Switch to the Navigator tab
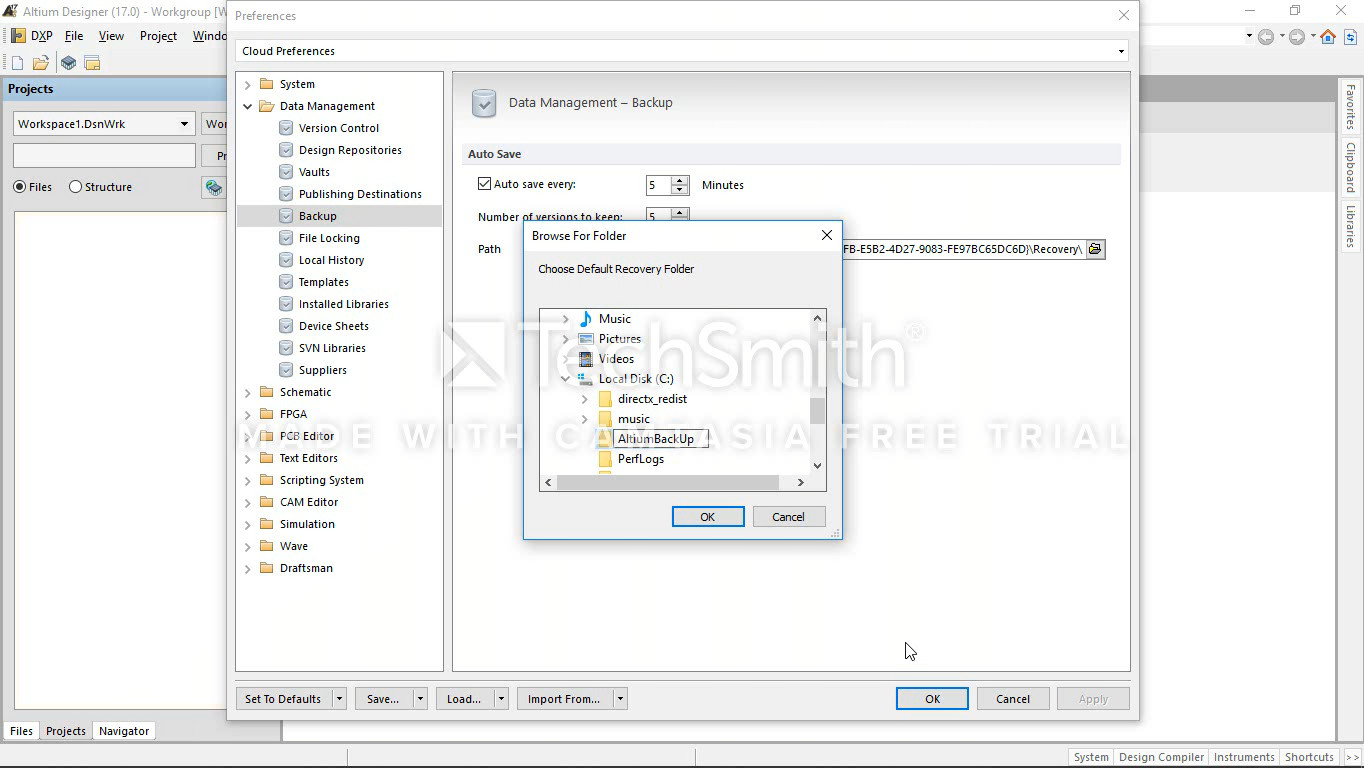This screenshot has height=768, width=1364. tap(124, 731)
